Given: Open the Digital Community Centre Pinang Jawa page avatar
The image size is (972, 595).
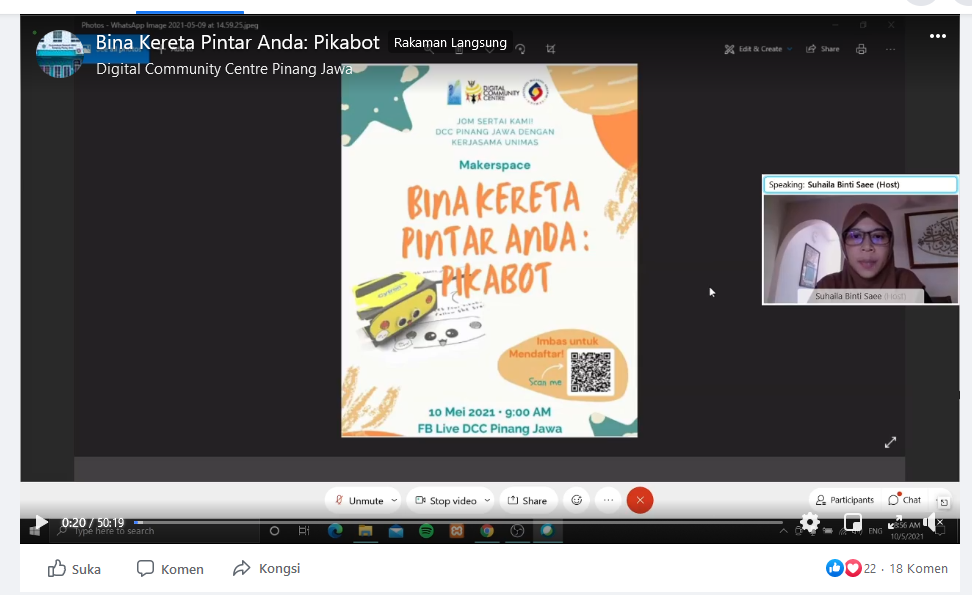Looking at the screenshot, I should click(60, 54).
